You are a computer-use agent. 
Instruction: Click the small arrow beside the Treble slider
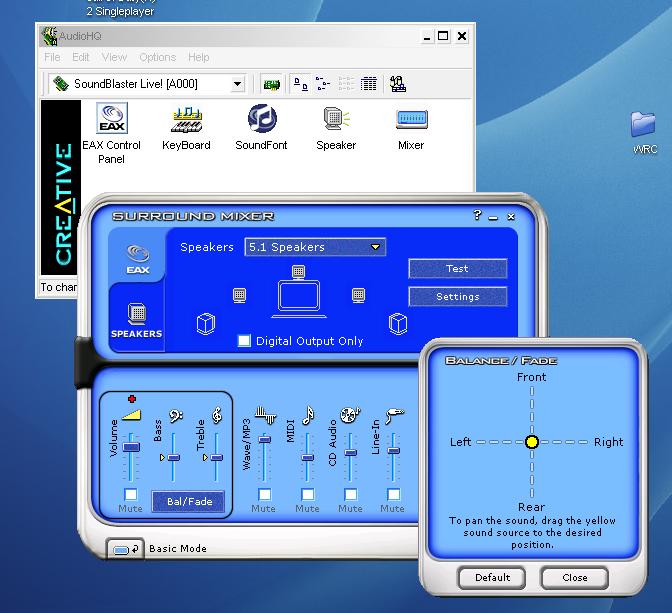pyautogui.click(x=205, y=457)
